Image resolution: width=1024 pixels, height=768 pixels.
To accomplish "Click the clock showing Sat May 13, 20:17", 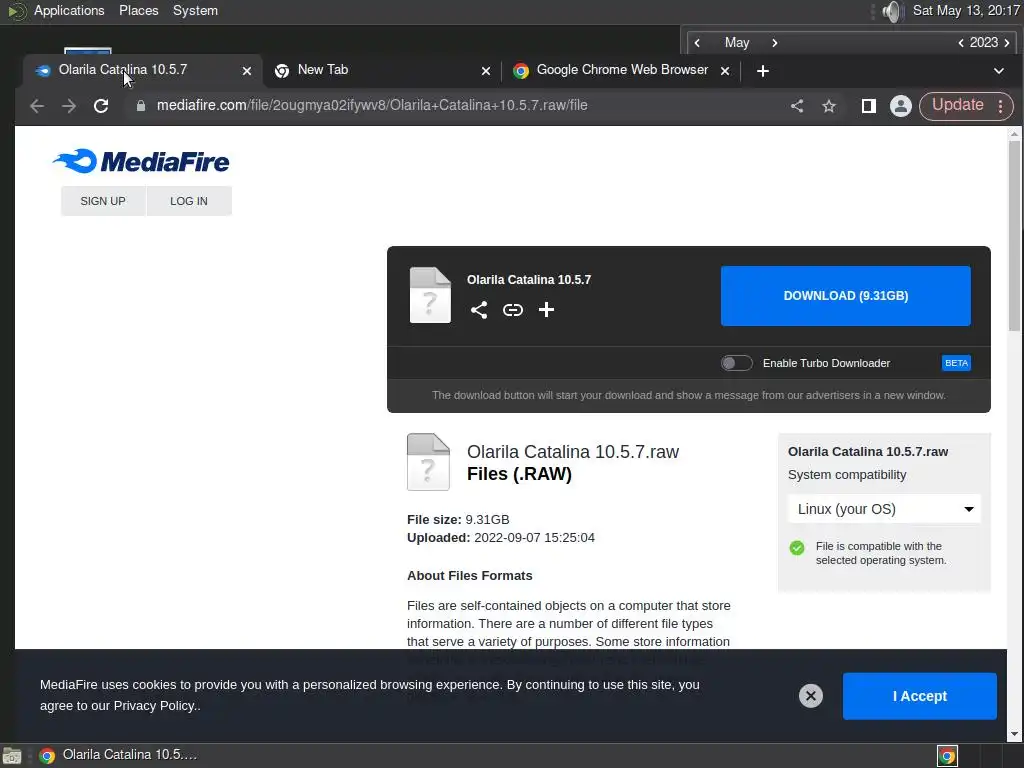I will 966,10.
